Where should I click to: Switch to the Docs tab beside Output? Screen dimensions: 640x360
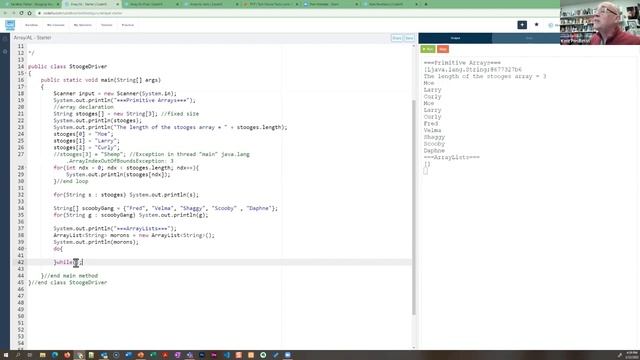(529, 38)
